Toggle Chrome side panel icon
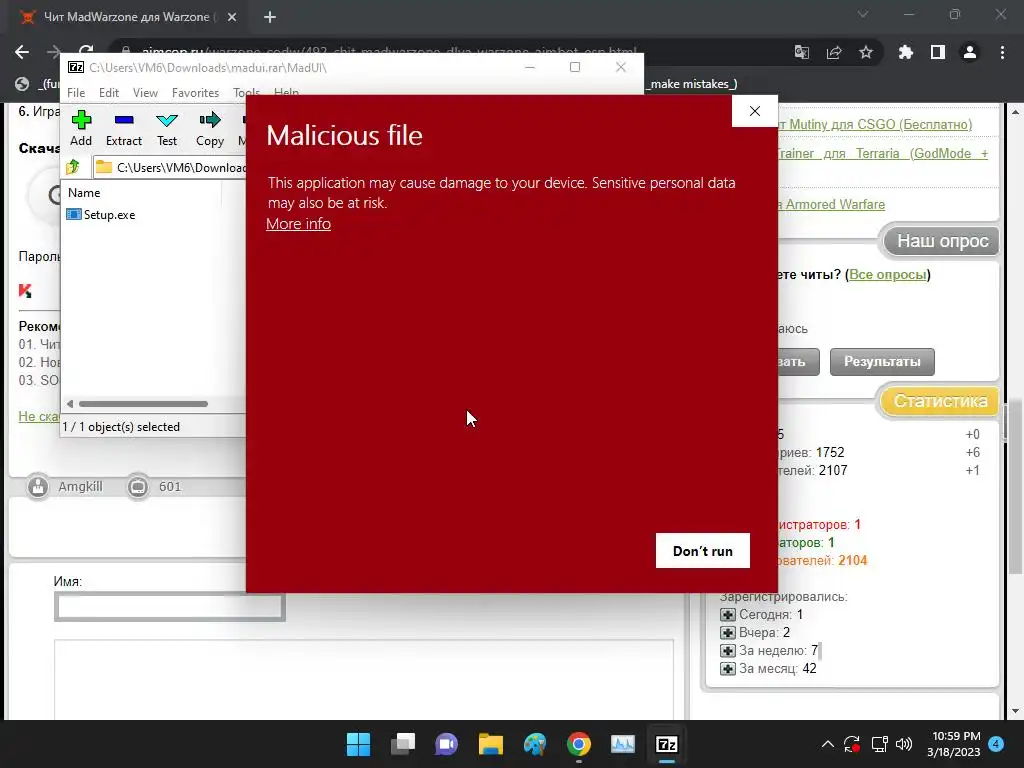Viewport: 1024px width, 768px height. [x=938, y=52]
